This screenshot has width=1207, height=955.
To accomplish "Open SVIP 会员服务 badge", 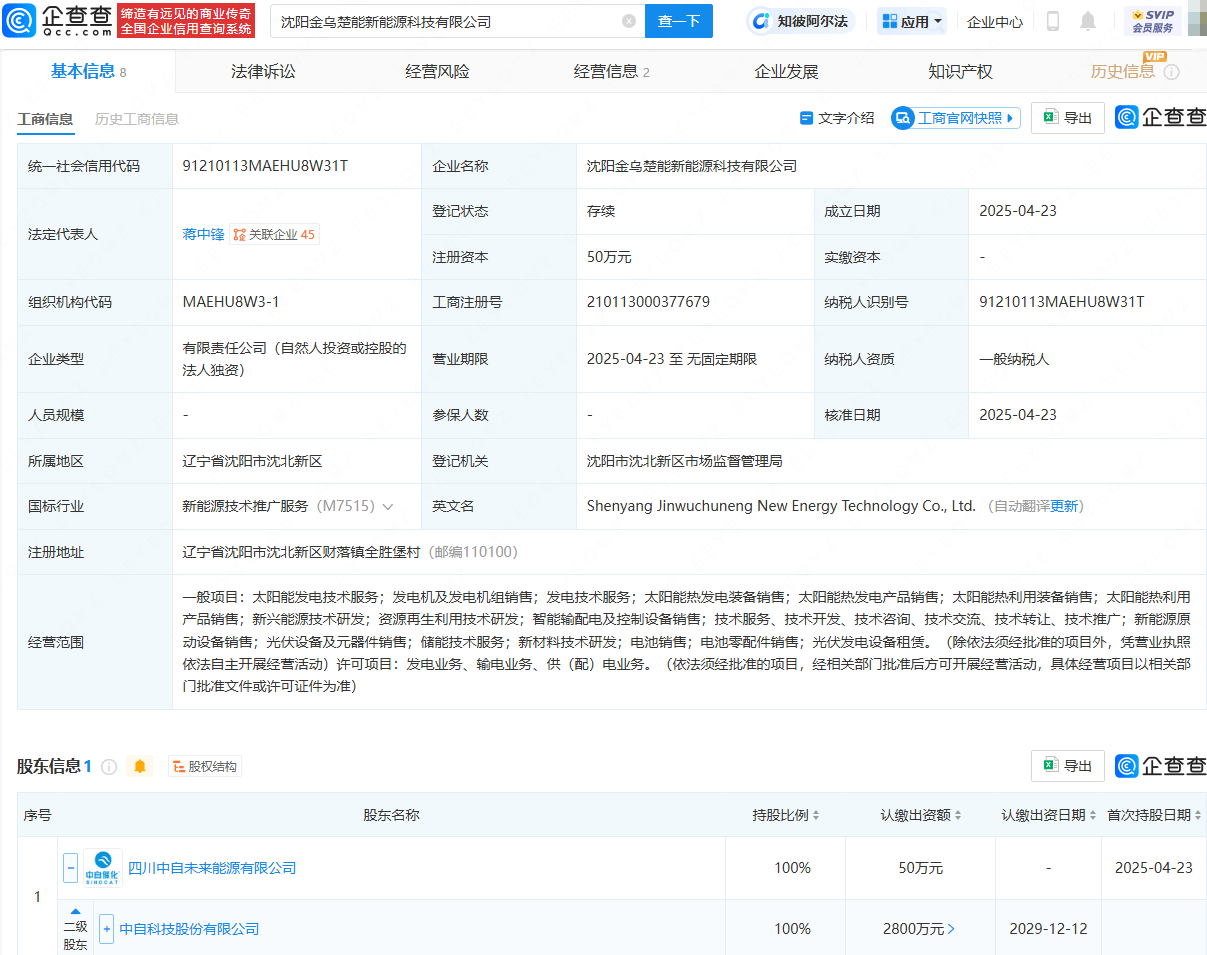I will pyautogui.click(x=1152, y=21).
